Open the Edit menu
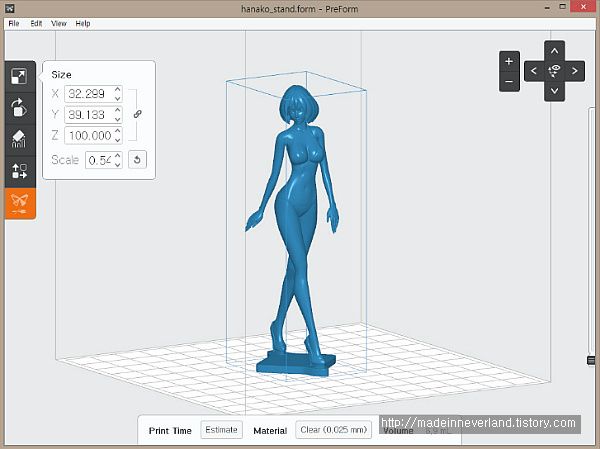 point(36,24)
